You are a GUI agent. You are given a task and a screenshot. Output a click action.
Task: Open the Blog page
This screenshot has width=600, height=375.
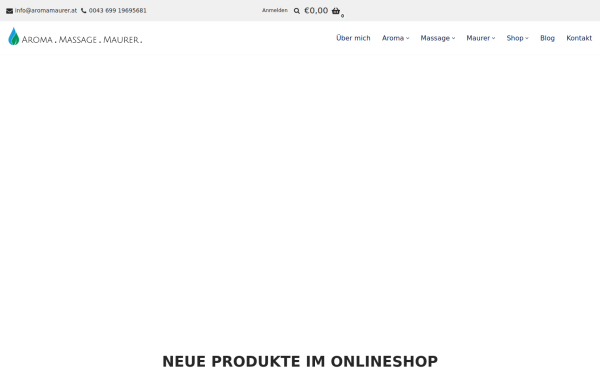point(547,38)
